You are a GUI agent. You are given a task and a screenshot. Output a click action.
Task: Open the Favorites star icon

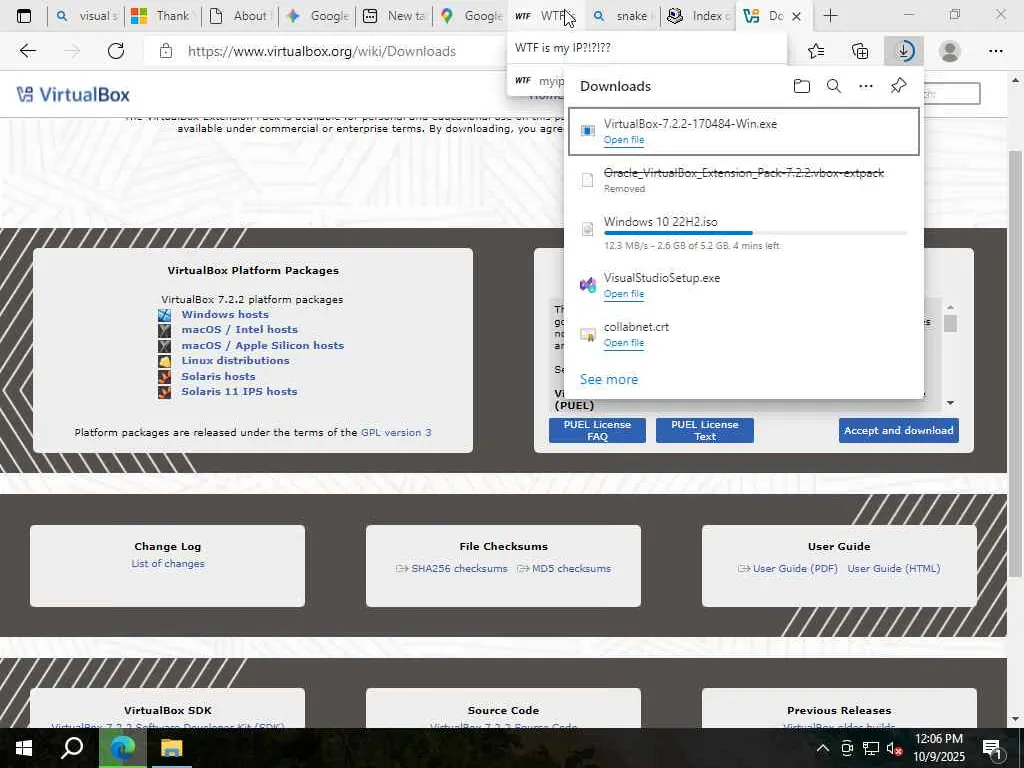click(816, 51)
